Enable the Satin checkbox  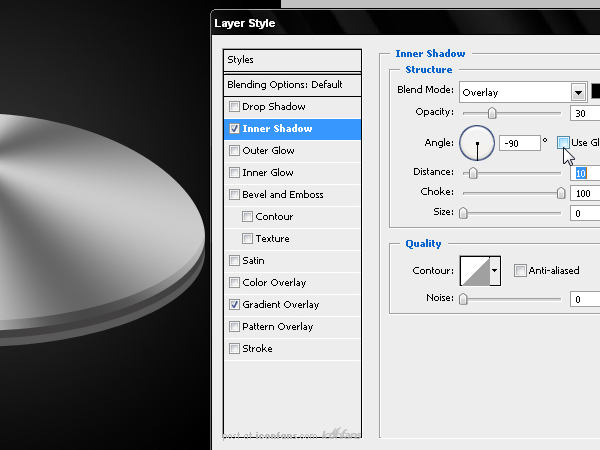[234, 261]
